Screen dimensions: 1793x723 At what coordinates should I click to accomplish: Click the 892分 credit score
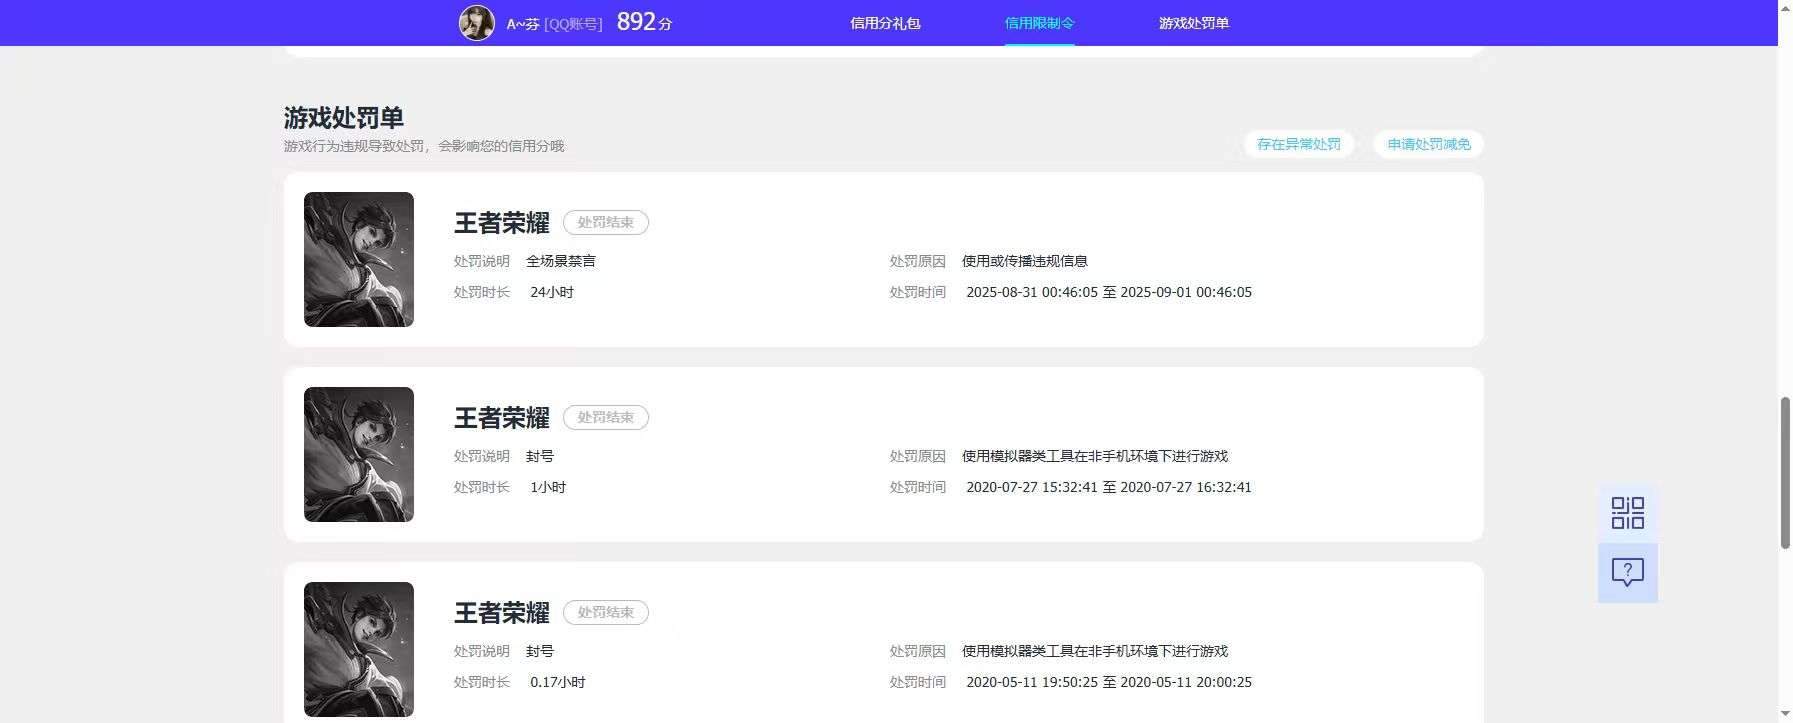pyautogui.click(x=644, y=22)
